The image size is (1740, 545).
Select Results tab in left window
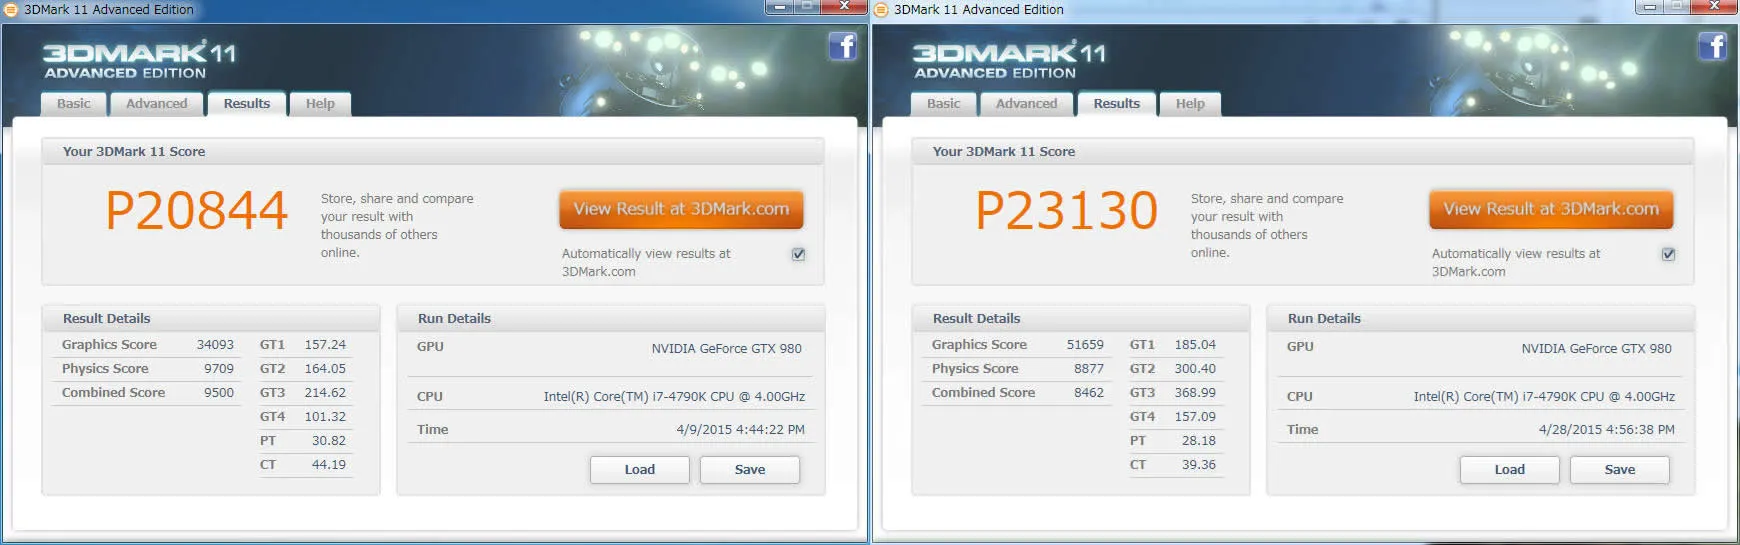click(247, 104)
